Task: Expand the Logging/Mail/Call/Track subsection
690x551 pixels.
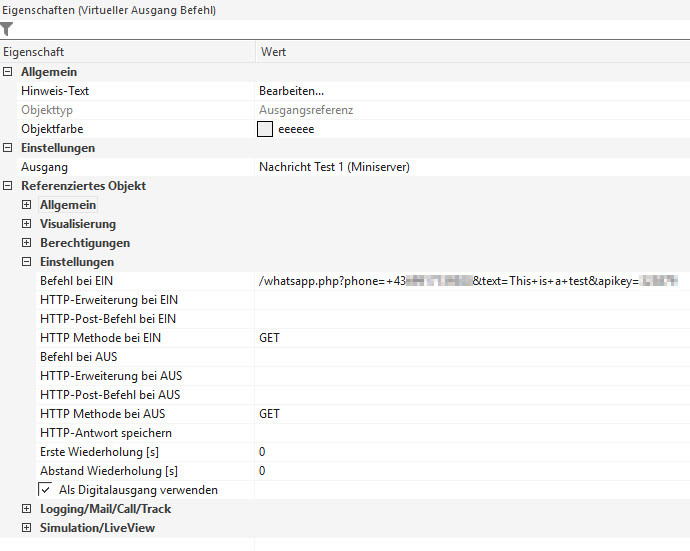Action: click(27, 509)
